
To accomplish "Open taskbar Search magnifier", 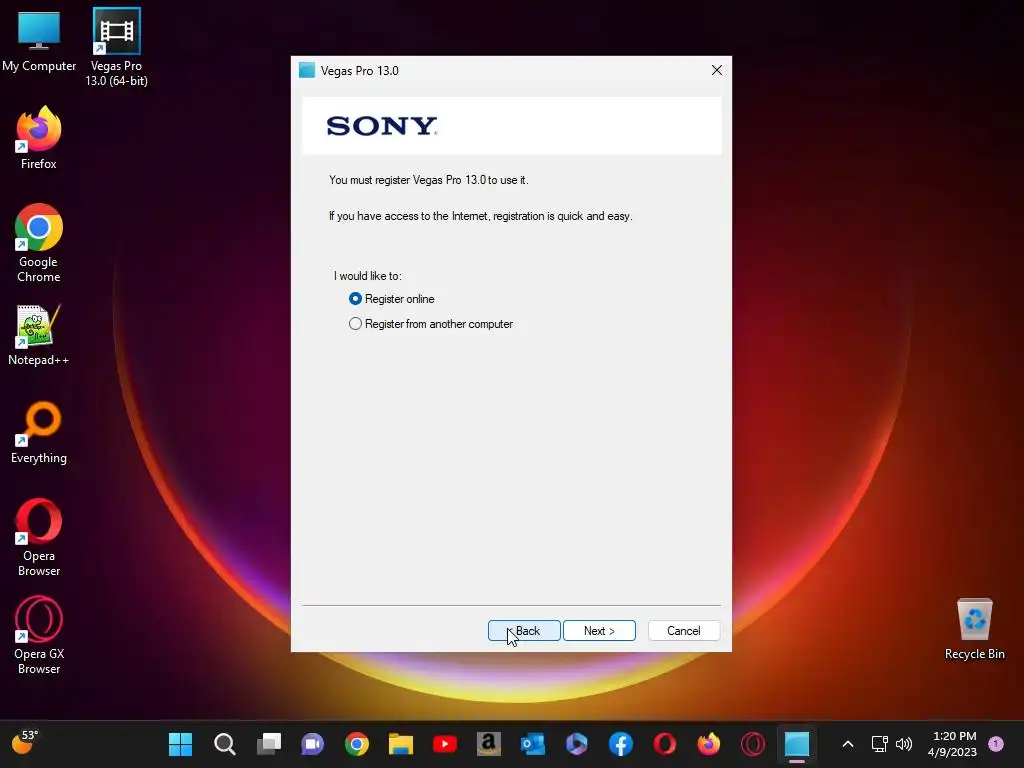I will (x=225, y=744).
